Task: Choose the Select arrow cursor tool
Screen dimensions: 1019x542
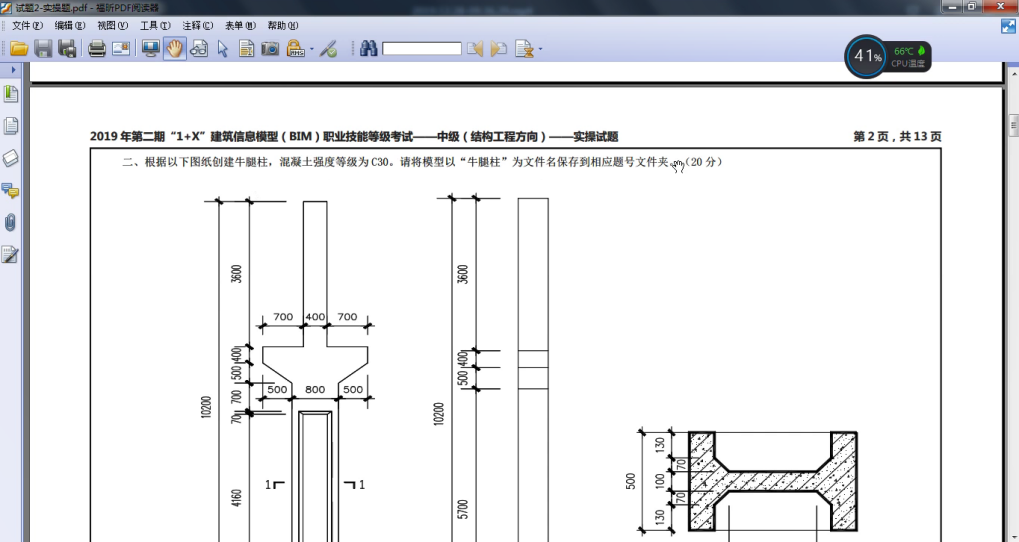Action: (x=222, y=48)
